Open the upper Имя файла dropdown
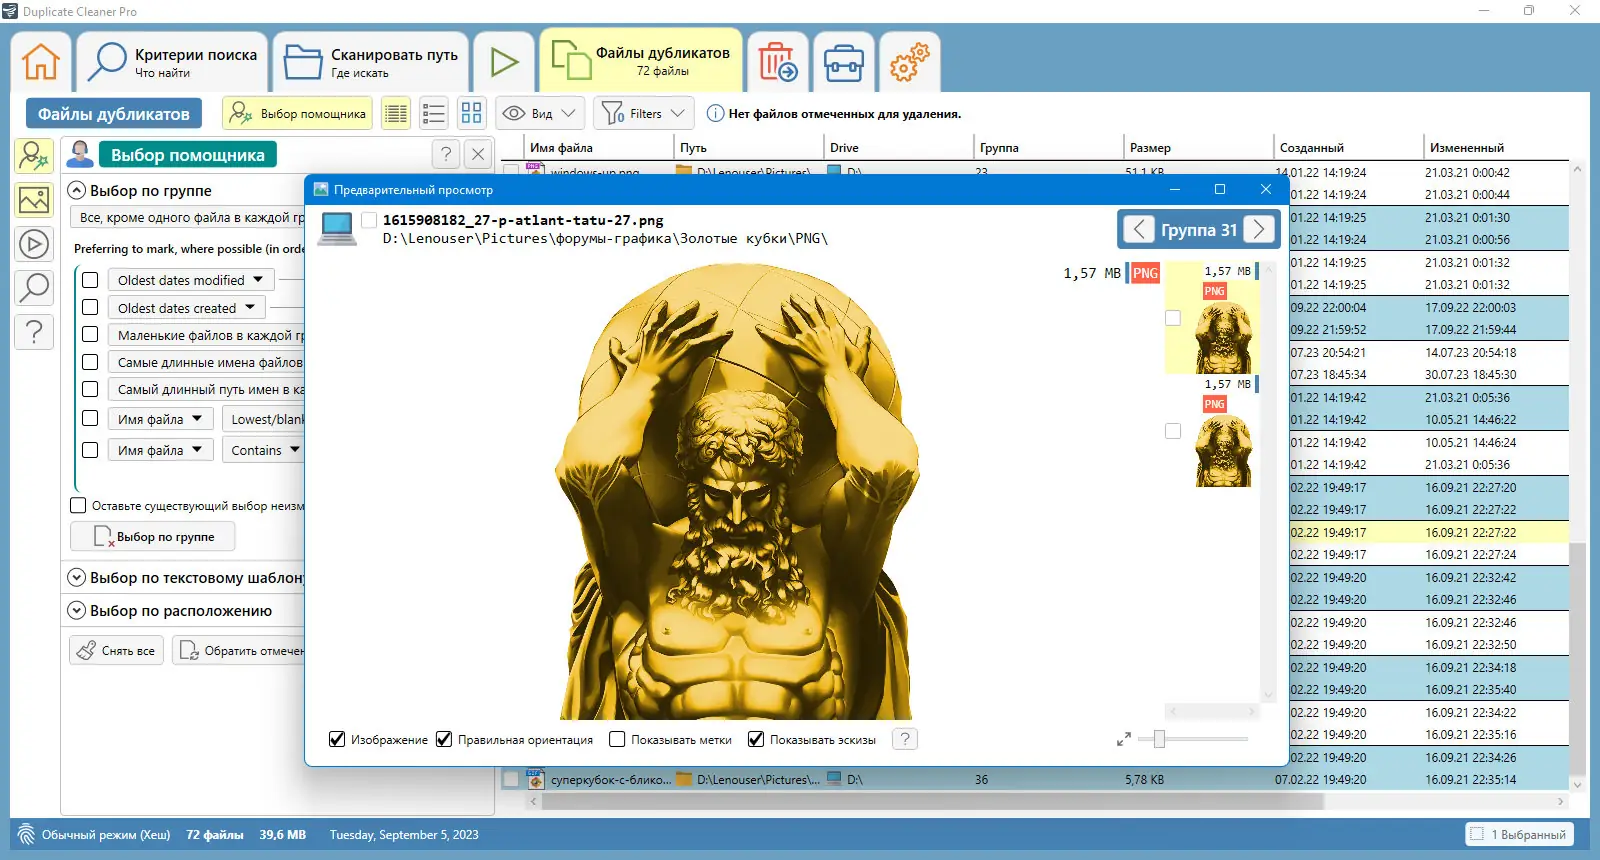The image size is (1600, 860). point(160,419)
